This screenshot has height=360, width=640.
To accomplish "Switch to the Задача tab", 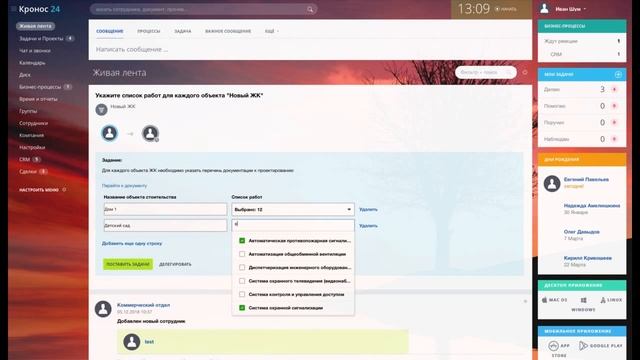I will click(x=182, y=31).
